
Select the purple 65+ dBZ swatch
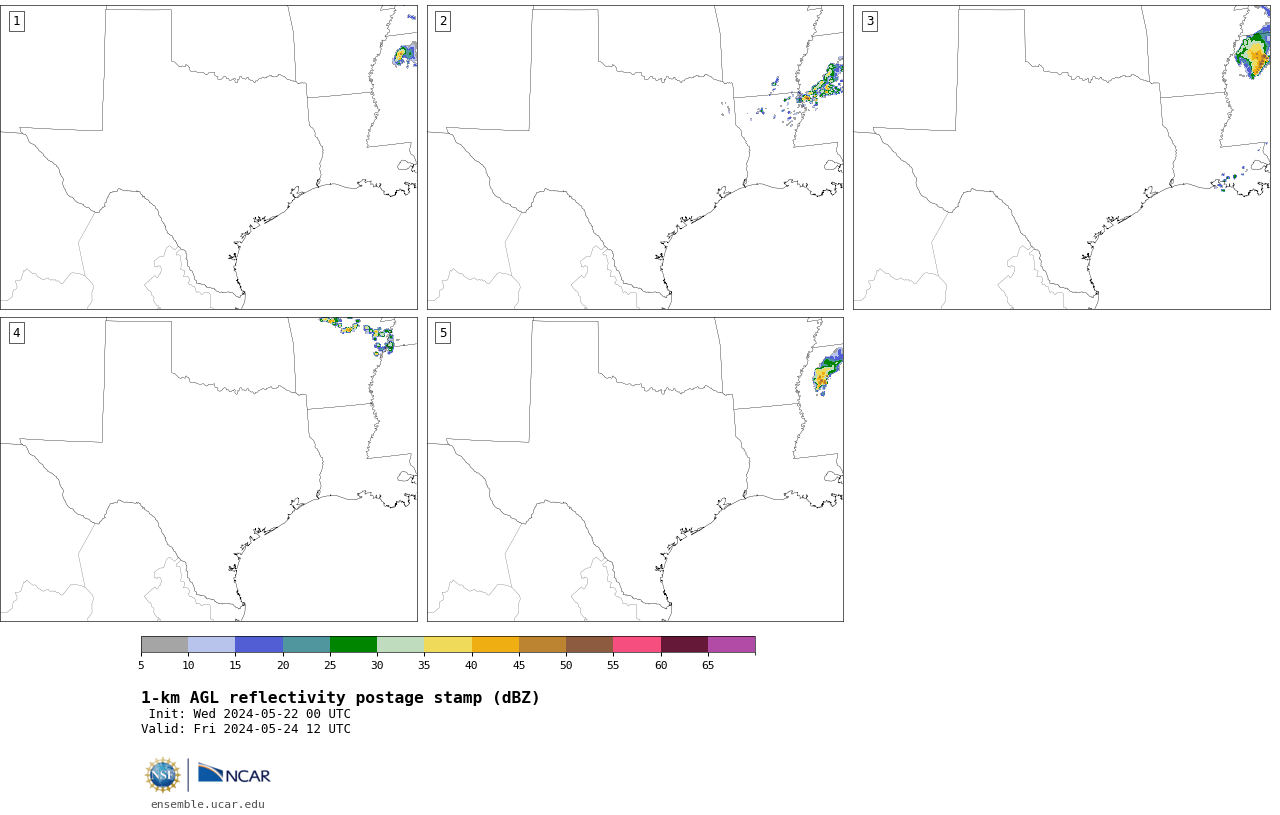click(731, 644)
